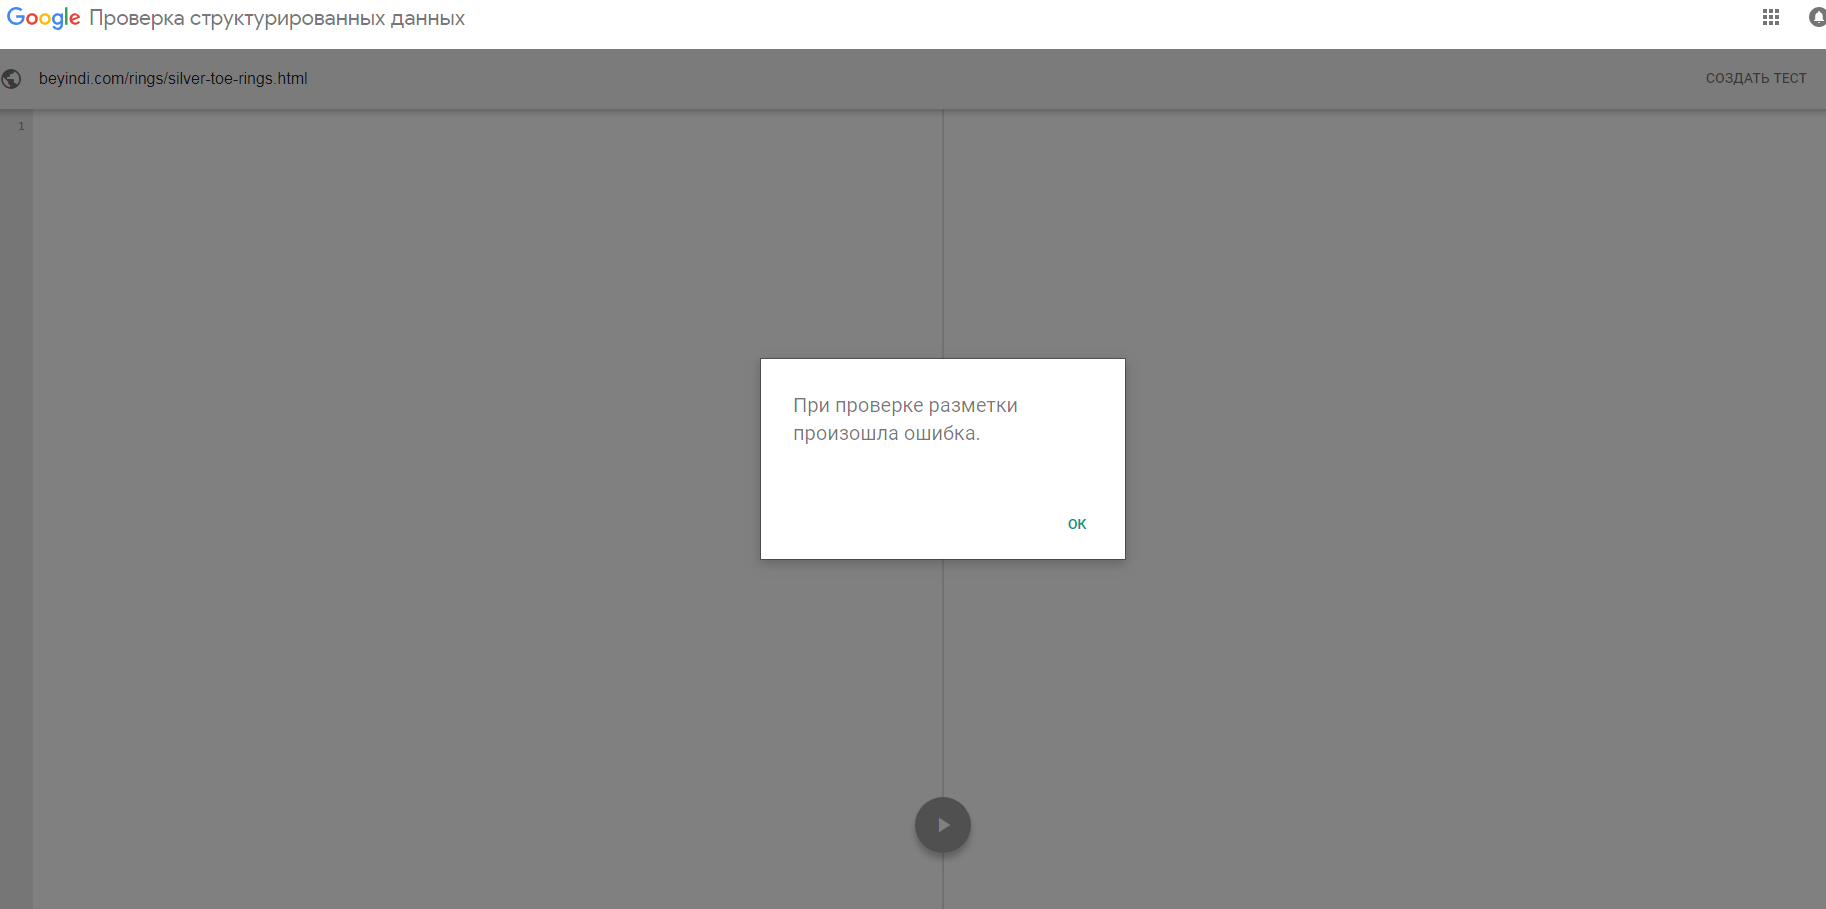Screen dimensions: 1826x909
Task: Click the round play validation button
Action: pos(942,825)
